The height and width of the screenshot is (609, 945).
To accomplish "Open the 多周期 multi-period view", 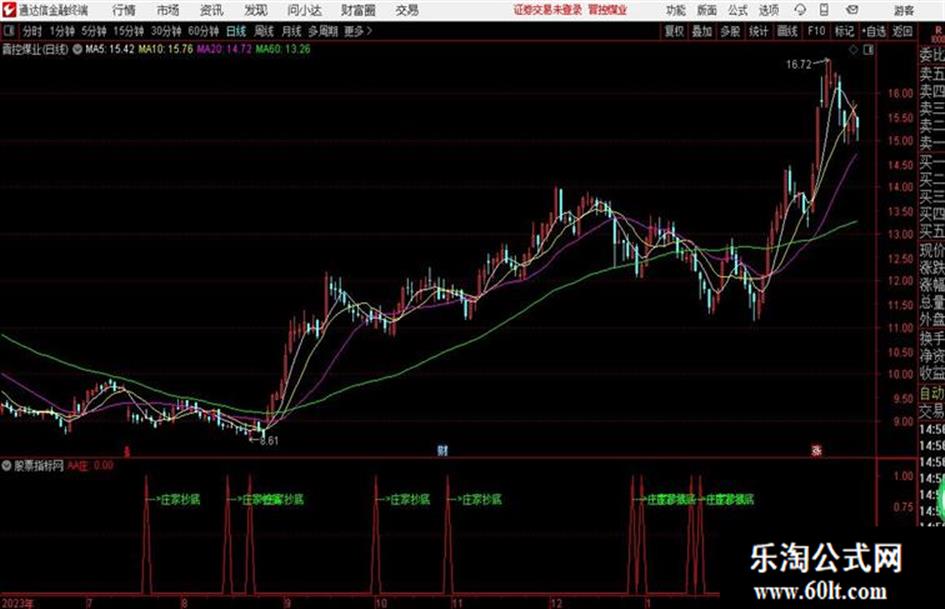I will 323,31.
